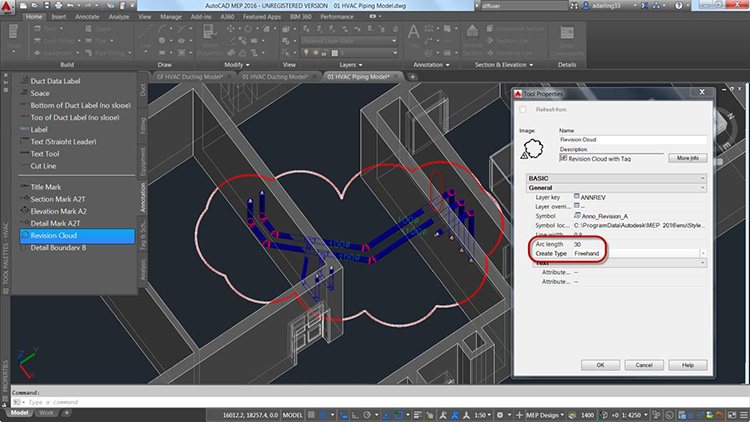Viewport: 750px width, 422px height.
Task: Select Detail Boundary B palette tool
Action: pos(58,248)
